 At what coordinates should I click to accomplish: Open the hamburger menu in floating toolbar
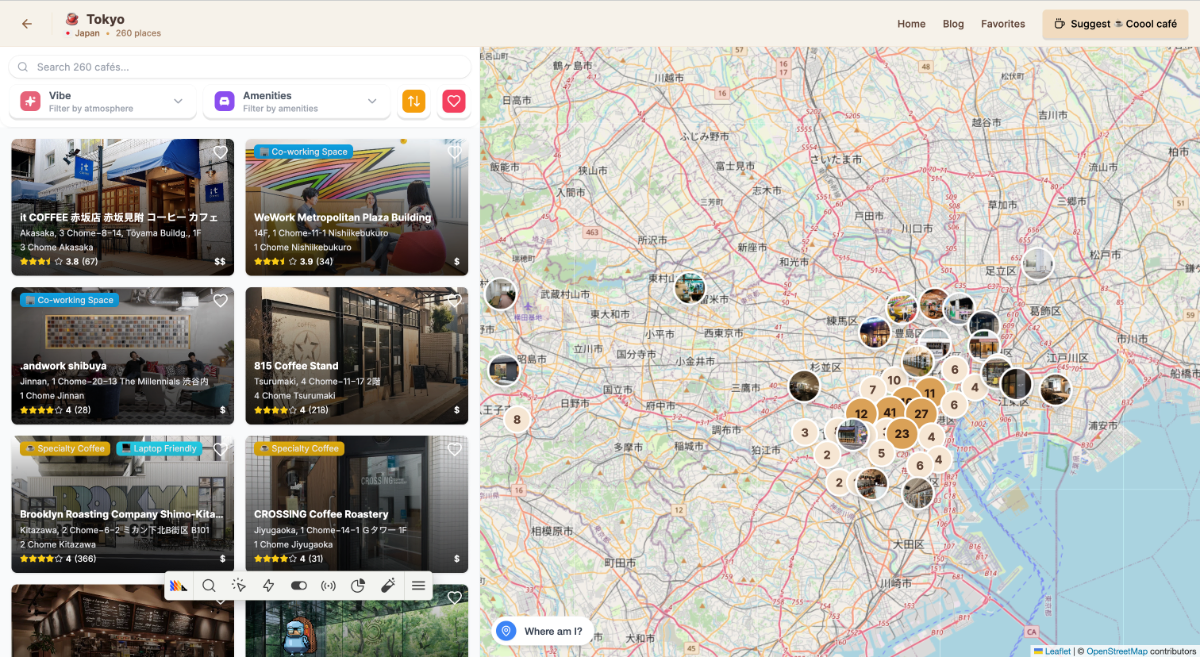(418, 586)
